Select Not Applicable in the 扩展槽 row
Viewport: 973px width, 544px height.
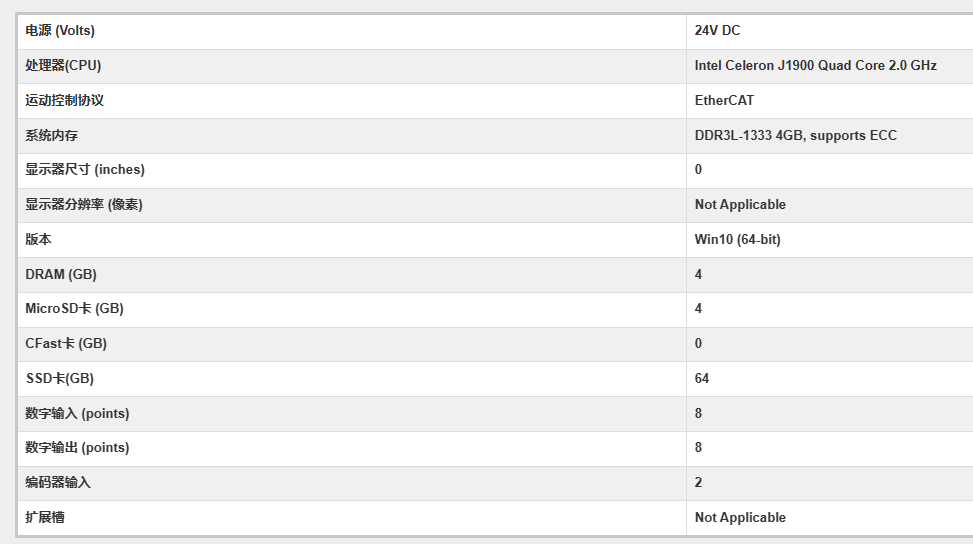coord(740,518)
